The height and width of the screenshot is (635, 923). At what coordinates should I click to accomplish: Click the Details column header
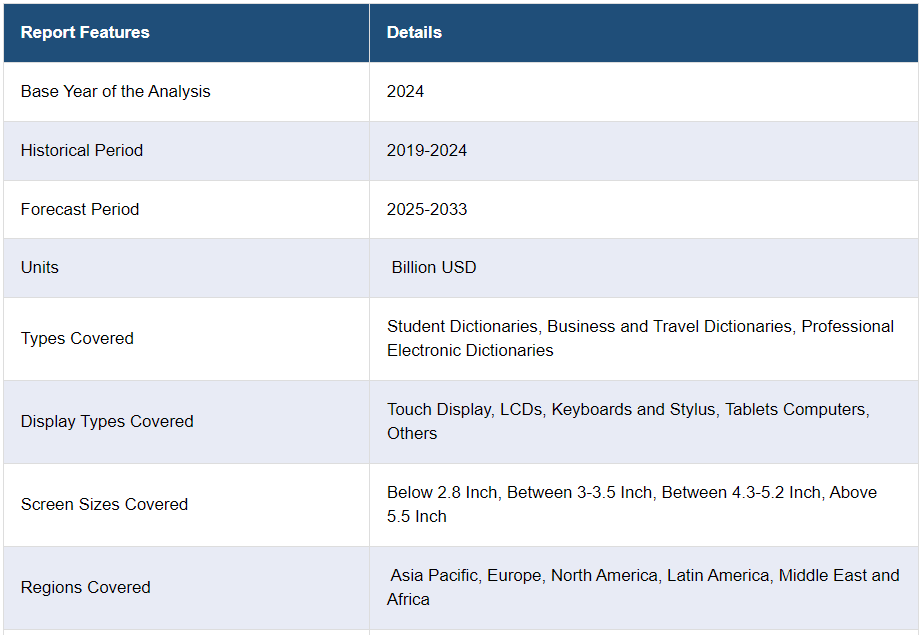tap(414, 32)
